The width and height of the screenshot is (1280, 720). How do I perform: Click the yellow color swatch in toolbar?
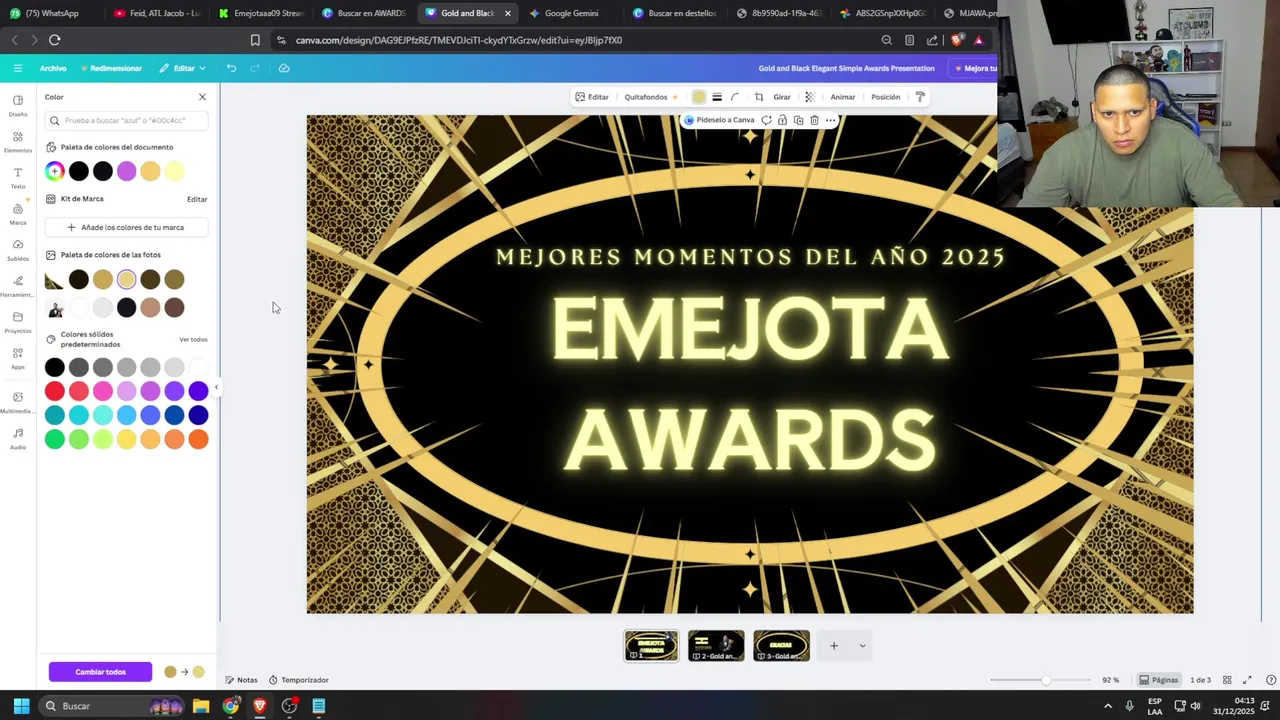[x=699, y=97]
